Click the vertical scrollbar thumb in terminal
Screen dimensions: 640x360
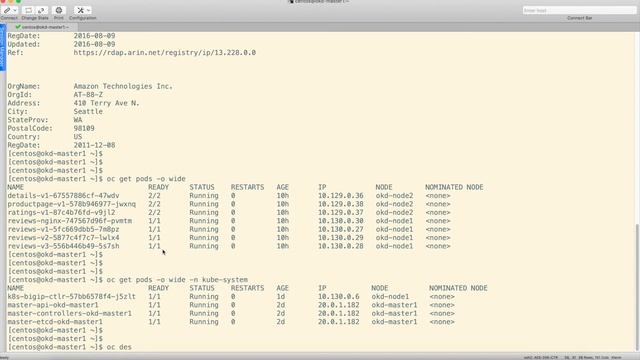pos(638,286)
